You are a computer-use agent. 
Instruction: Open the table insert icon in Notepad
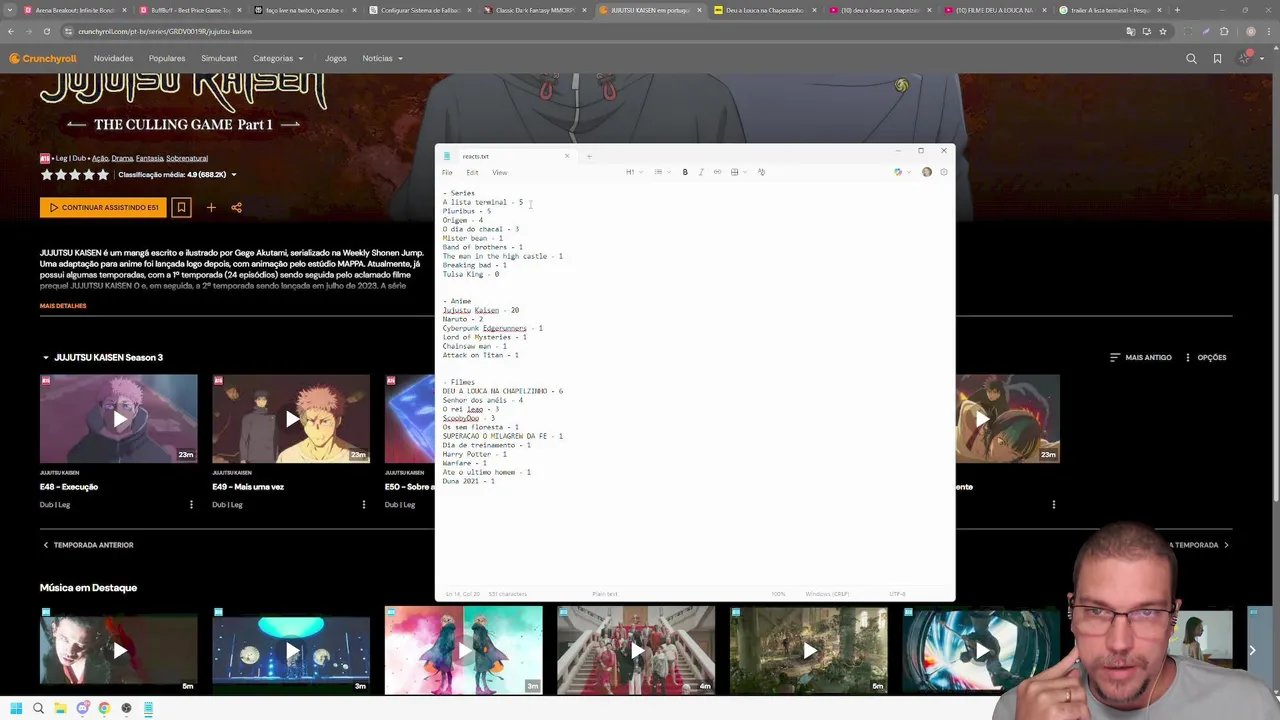[x=735, y=172]
